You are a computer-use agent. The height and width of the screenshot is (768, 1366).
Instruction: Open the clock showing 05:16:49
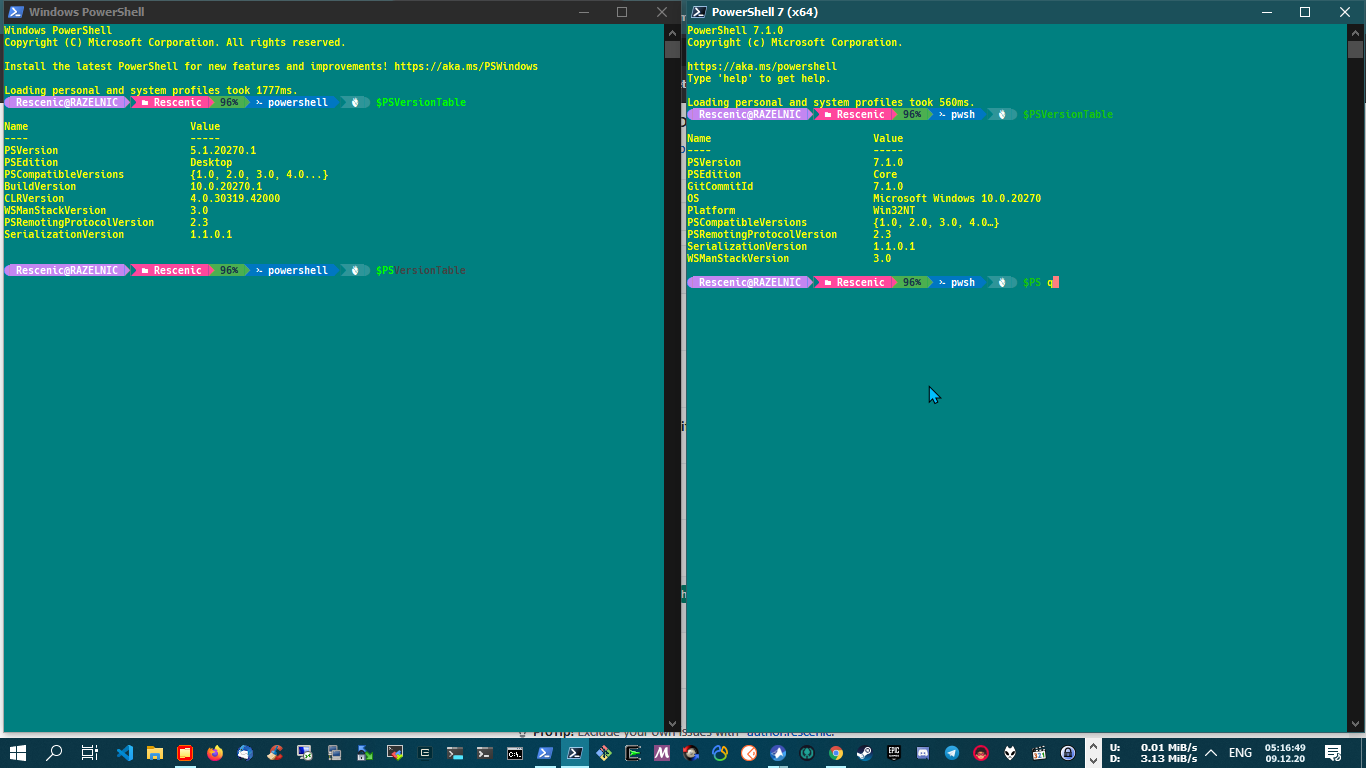pyautogui.click(x=1285, y=753)
